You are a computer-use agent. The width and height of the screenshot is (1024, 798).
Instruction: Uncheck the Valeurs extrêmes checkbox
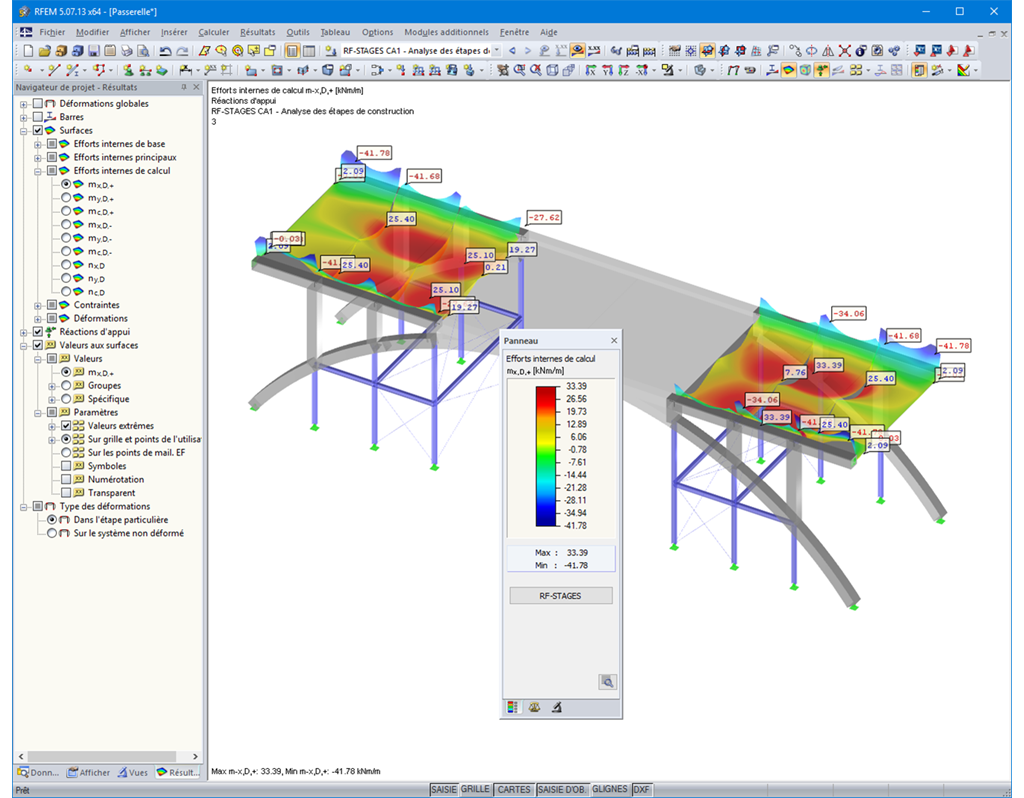coord(66,426)
